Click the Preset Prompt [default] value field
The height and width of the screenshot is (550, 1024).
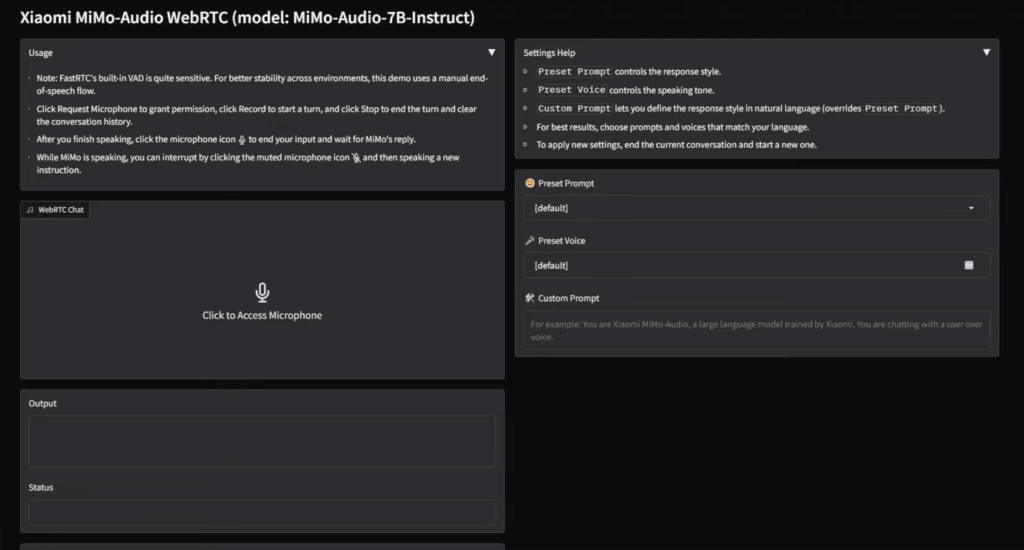[740, 208]
